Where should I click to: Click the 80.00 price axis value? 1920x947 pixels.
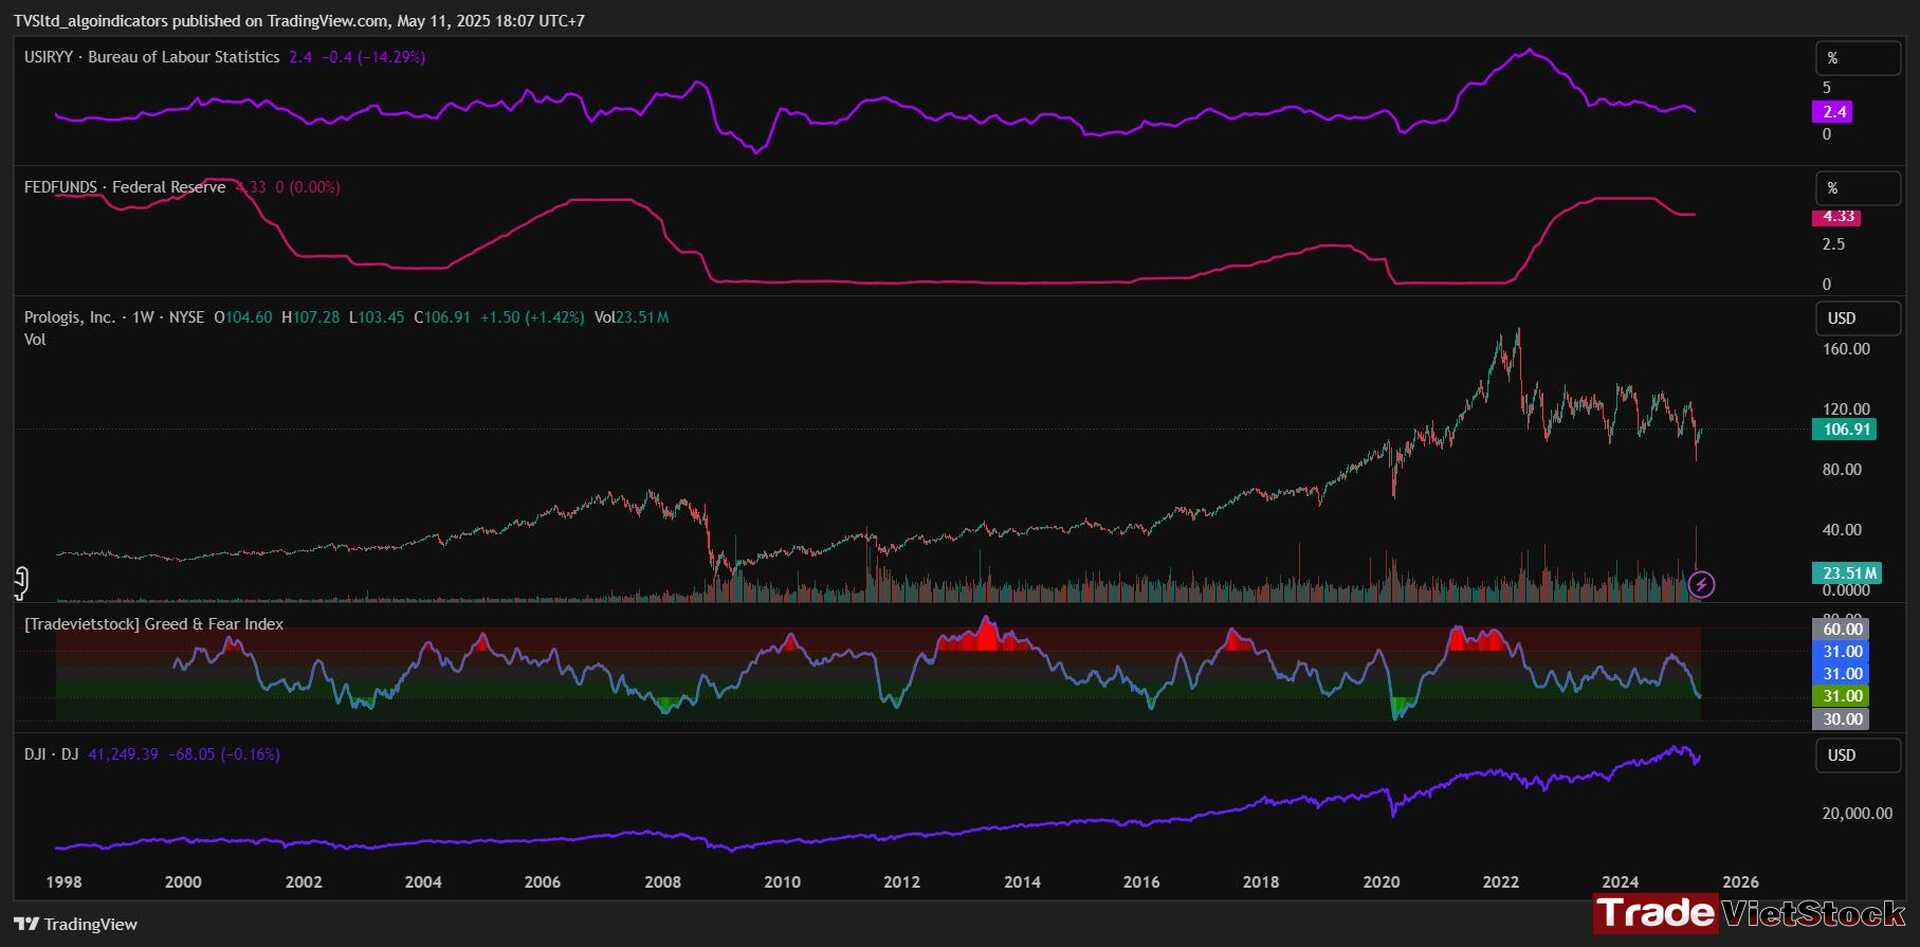click(1841, 469)
